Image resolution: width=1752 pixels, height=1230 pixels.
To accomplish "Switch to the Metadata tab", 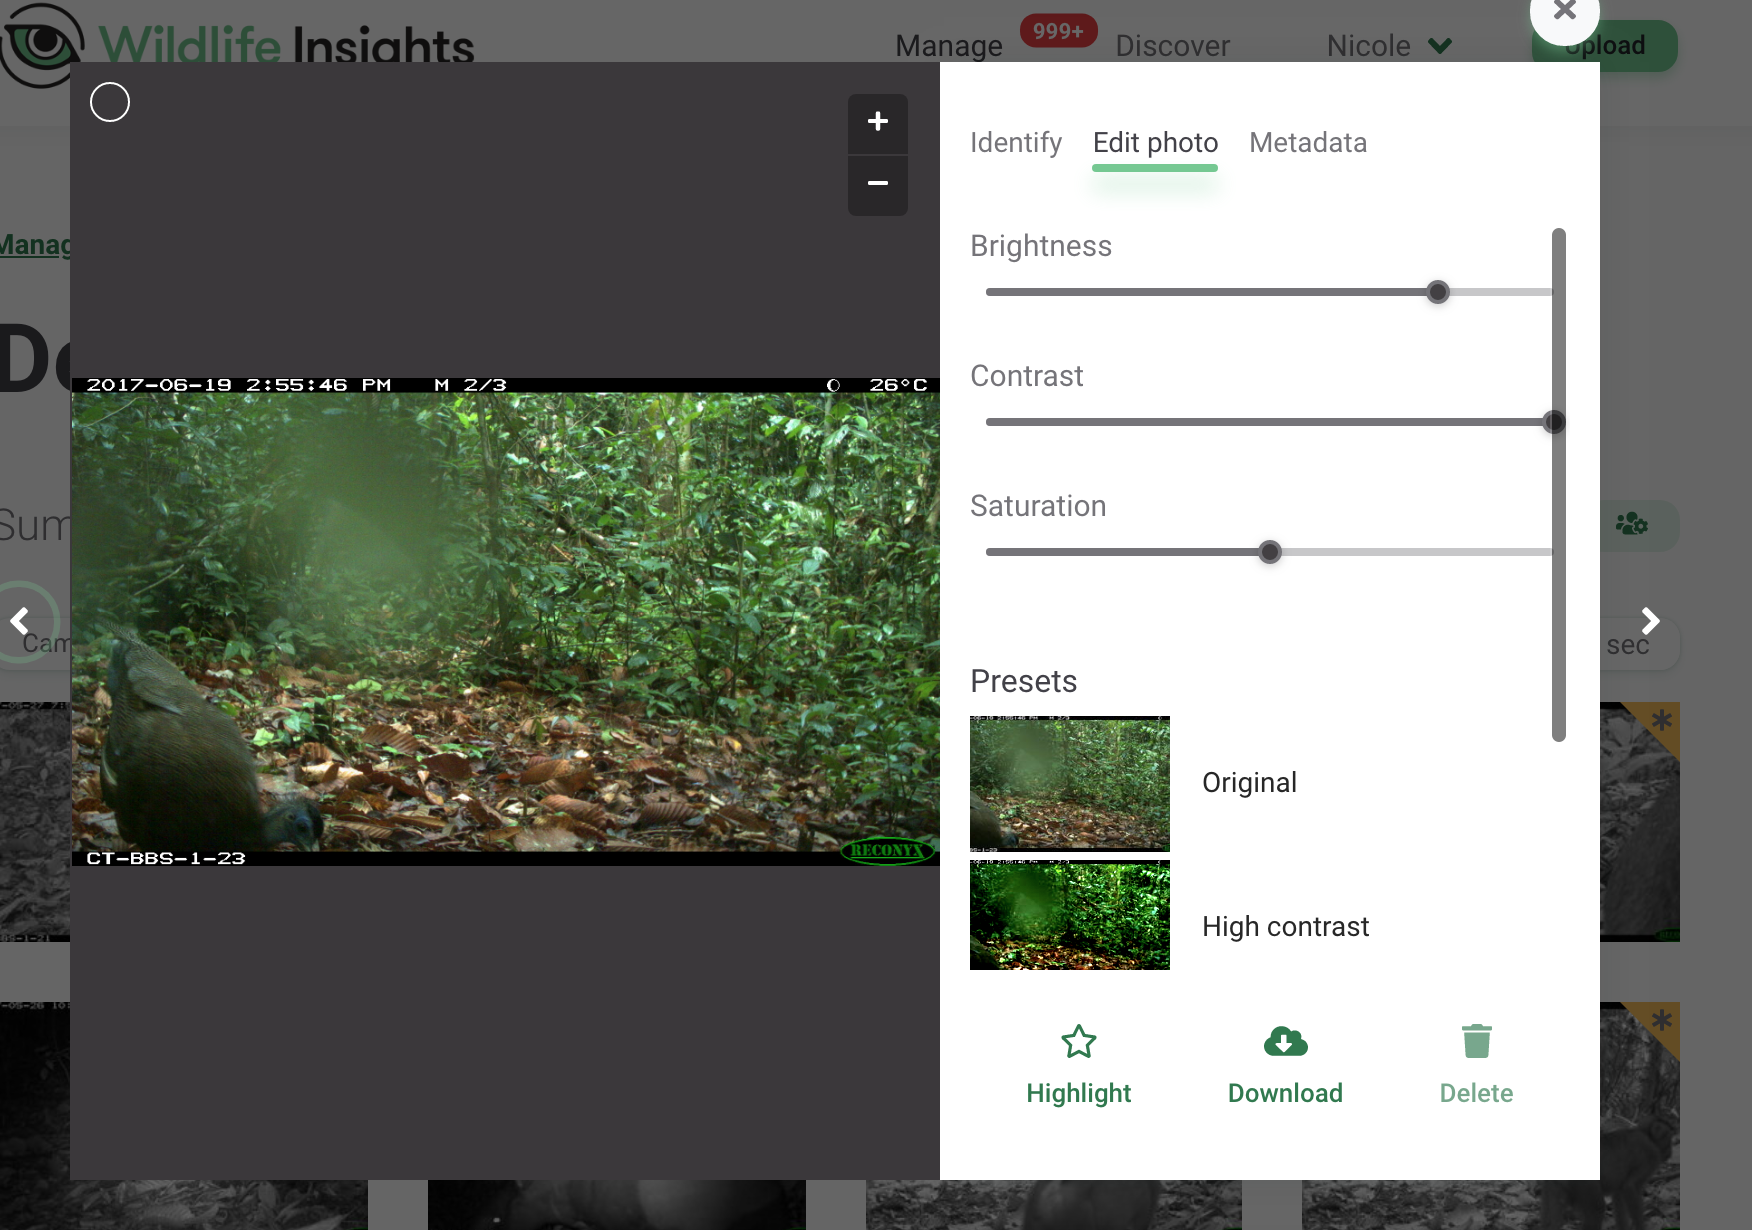I will coord(1308,143).
